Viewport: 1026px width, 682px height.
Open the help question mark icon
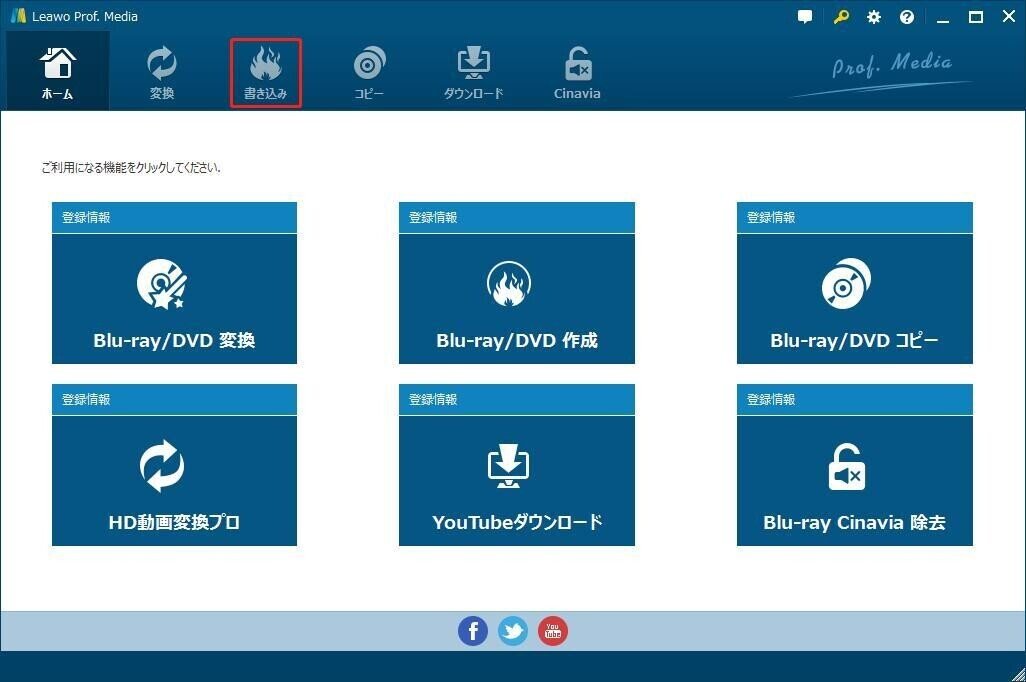pyautogui.click(x=906, y=16)
